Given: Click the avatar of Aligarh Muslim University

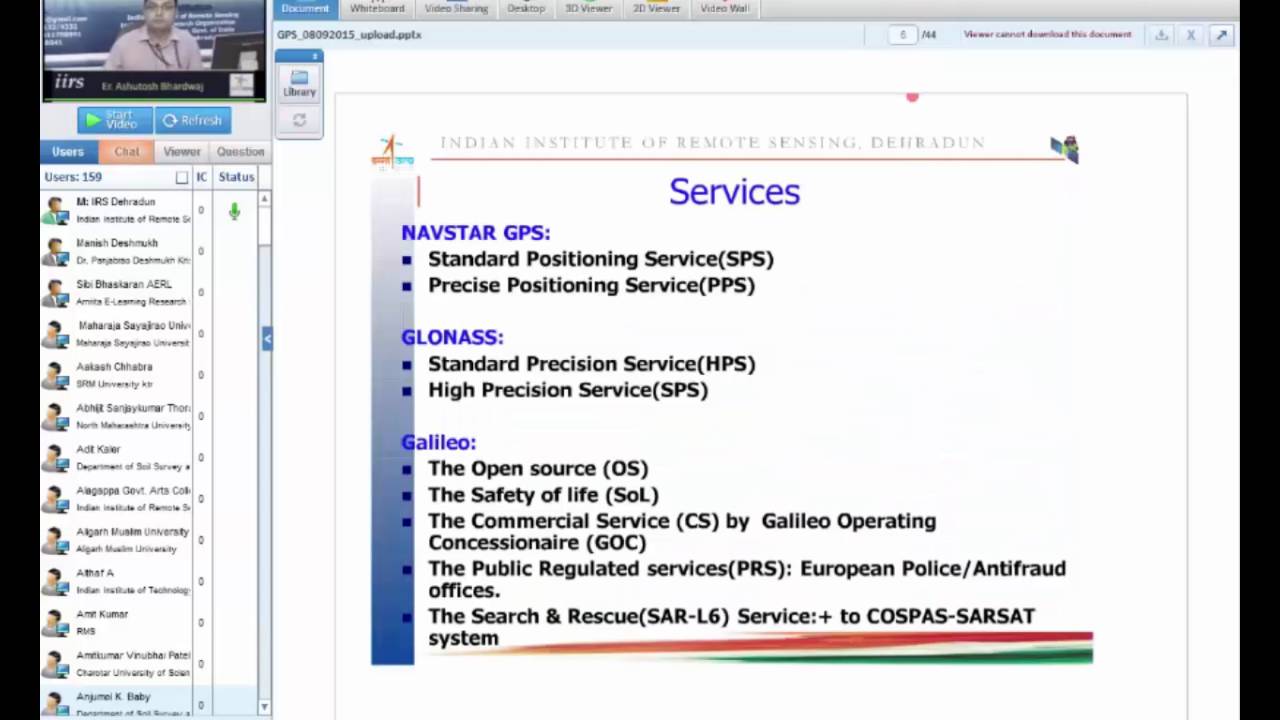Looking at the screenshot, I should [x=56, y=541].
